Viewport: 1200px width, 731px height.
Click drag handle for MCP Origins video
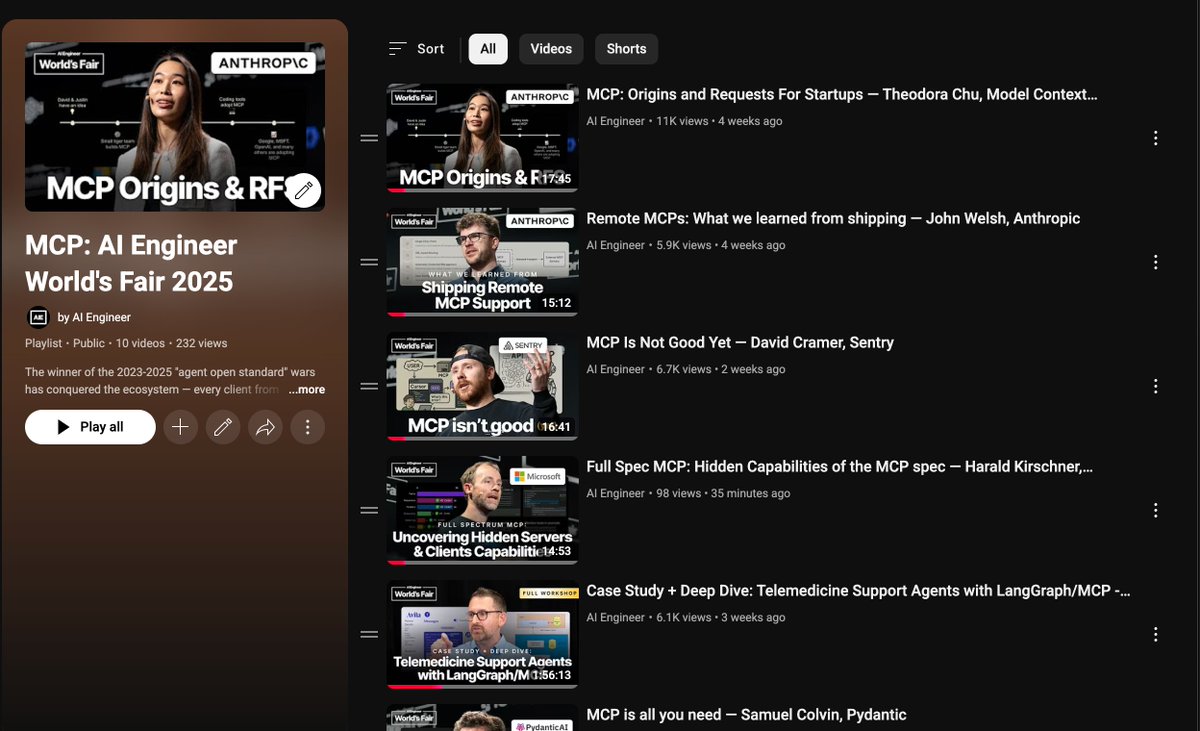click(x=369, y=138)
